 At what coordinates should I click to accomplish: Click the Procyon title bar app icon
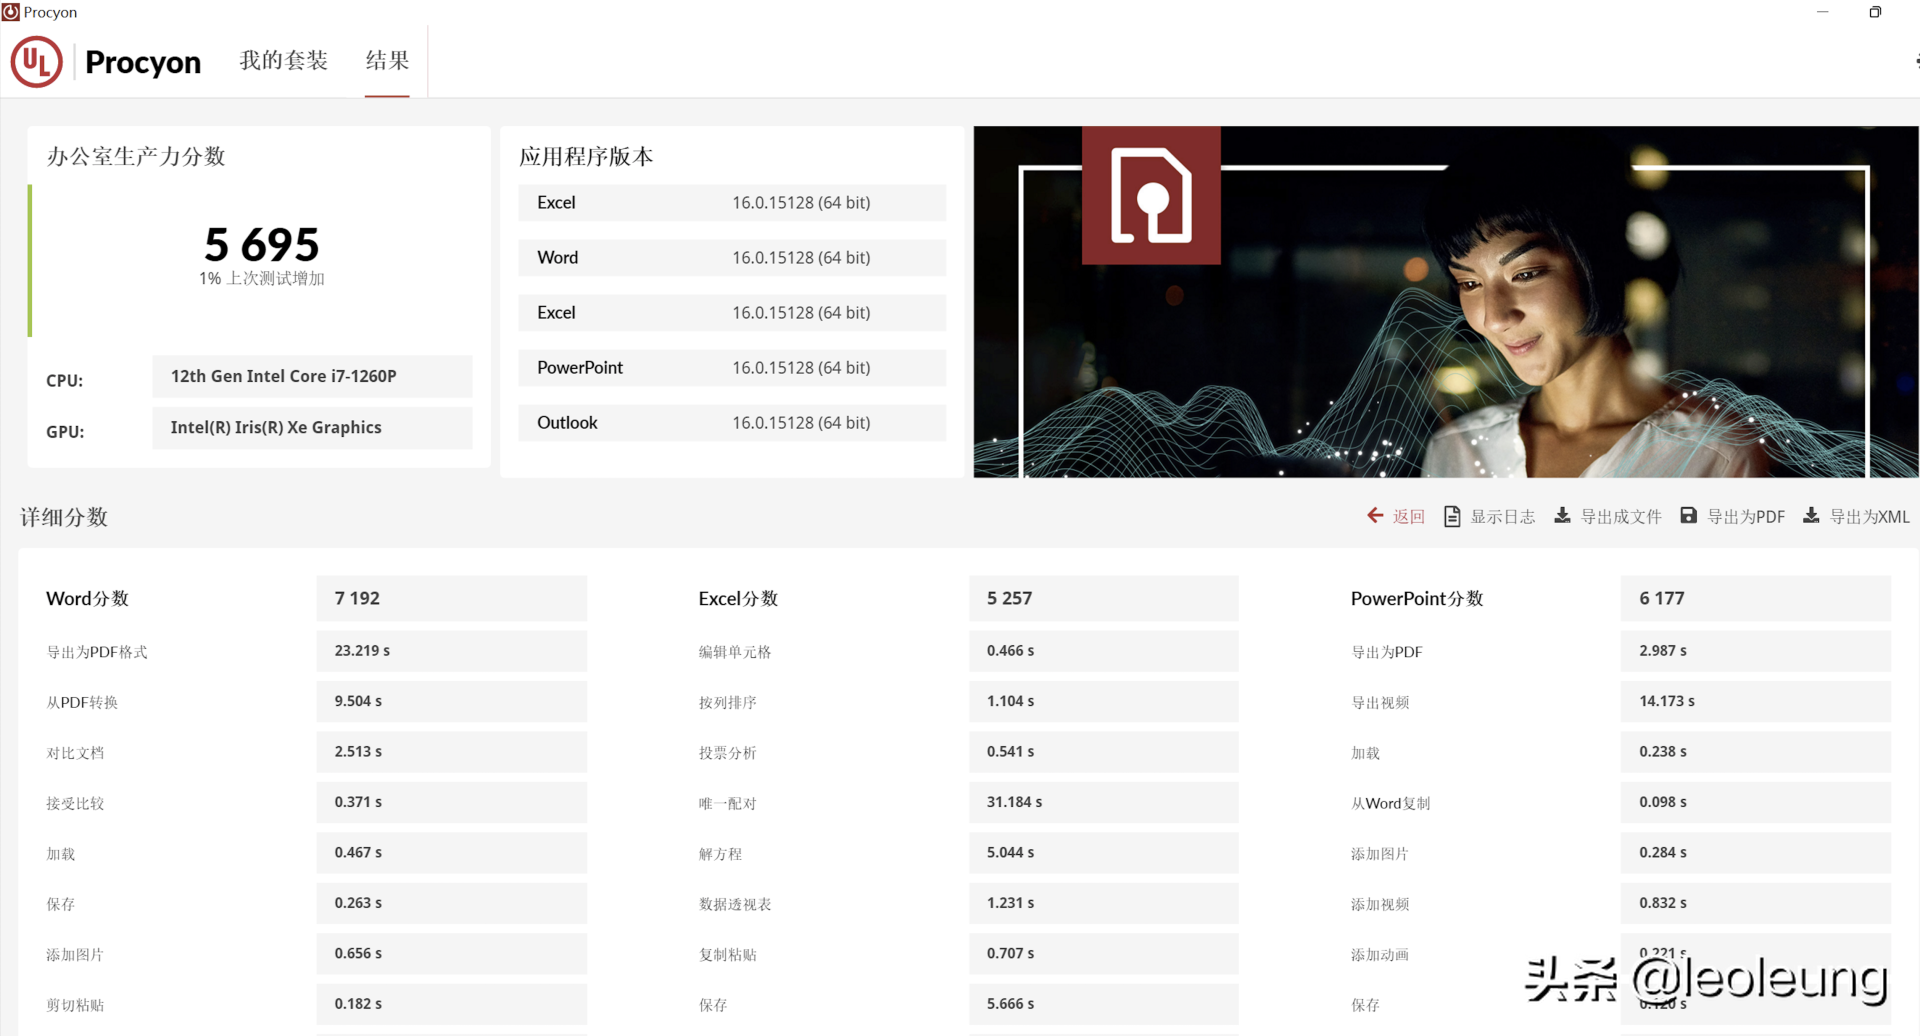click(11, 12)
